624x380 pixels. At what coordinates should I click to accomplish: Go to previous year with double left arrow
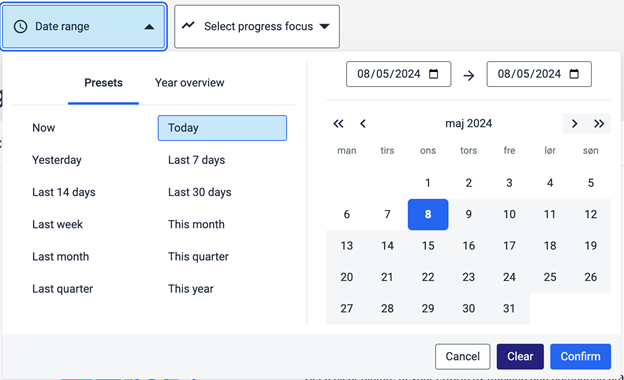click(338, 123)
